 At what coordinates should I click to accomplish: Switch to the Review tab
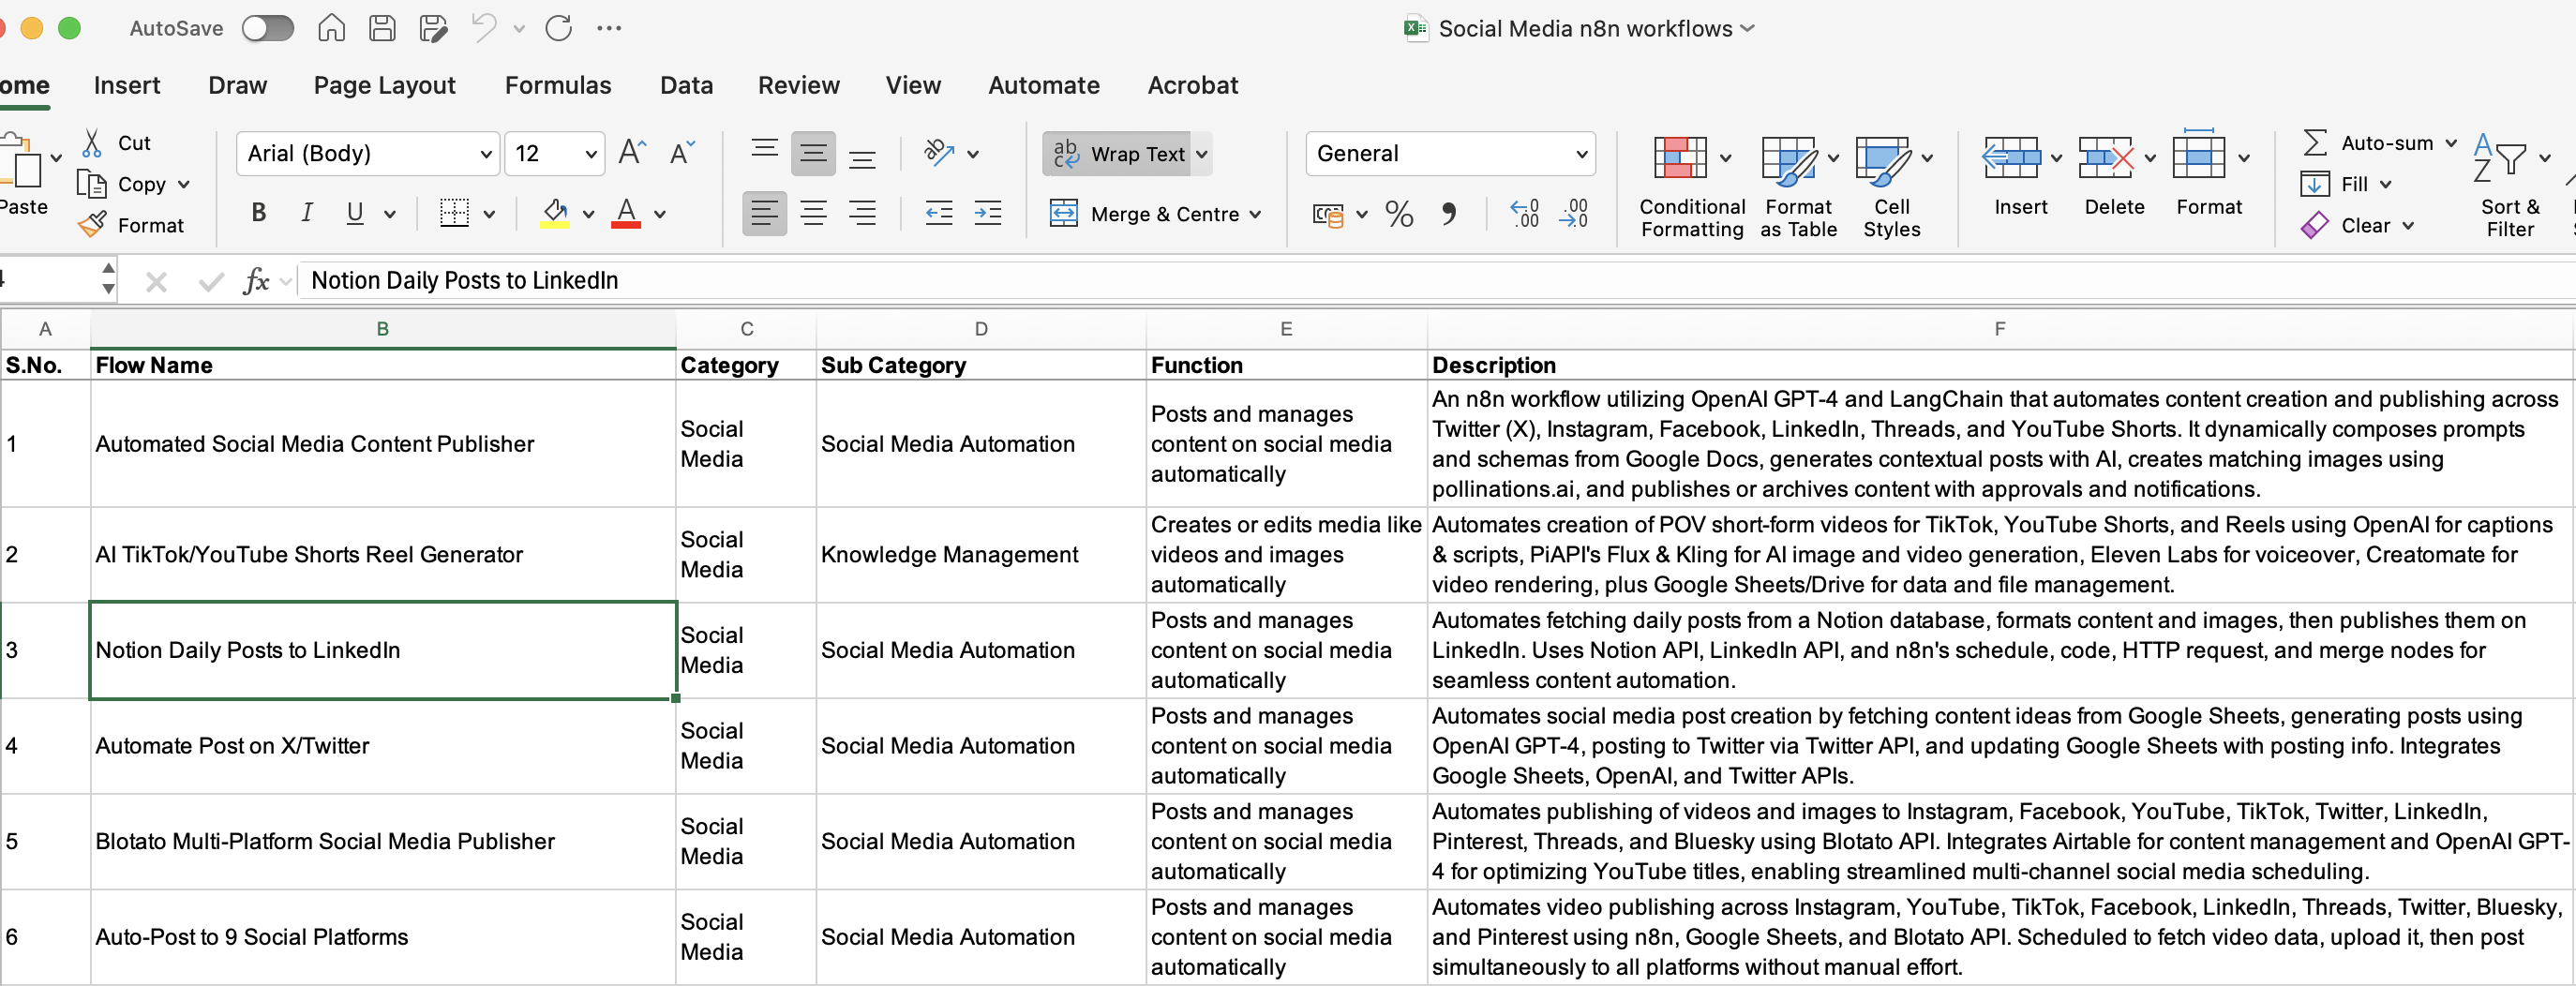(x=799, y=86)
